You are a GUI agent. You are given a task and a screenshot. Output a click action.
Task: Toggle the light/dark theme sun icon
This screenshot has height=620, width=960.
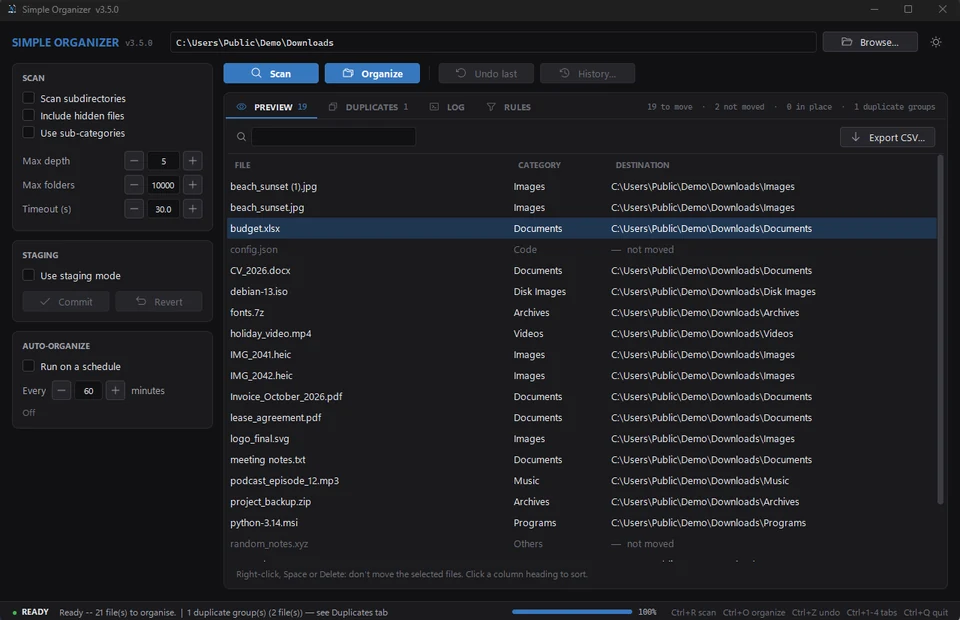(x=936, y=42)
